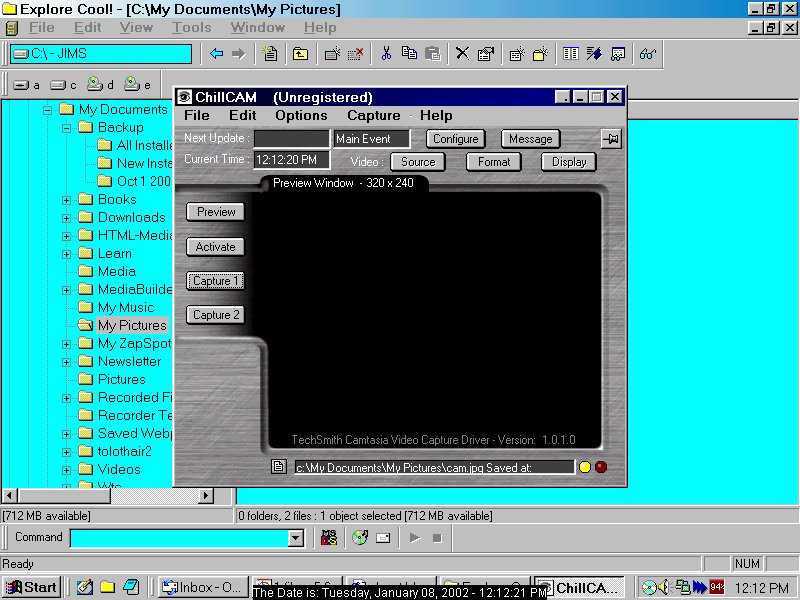
Task: Open ChillCAM File menu
Action: (196, 115)
